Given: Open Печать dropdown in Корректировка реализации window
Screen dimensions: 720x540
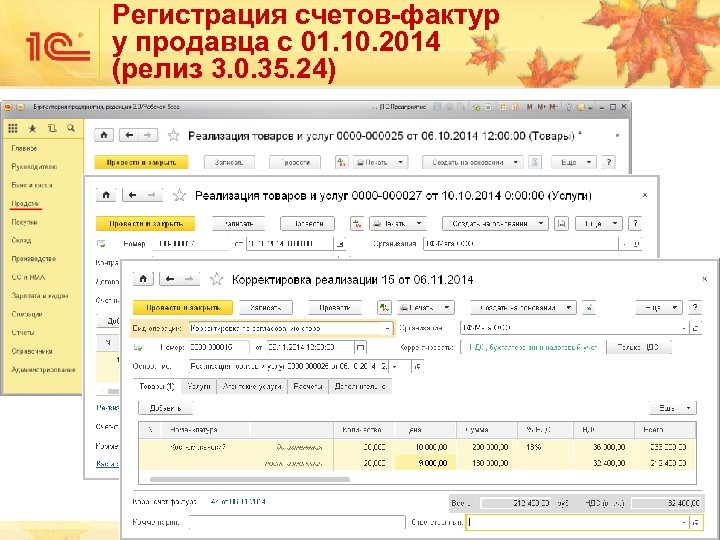Looking at the screenshot, I should (426, 308).
